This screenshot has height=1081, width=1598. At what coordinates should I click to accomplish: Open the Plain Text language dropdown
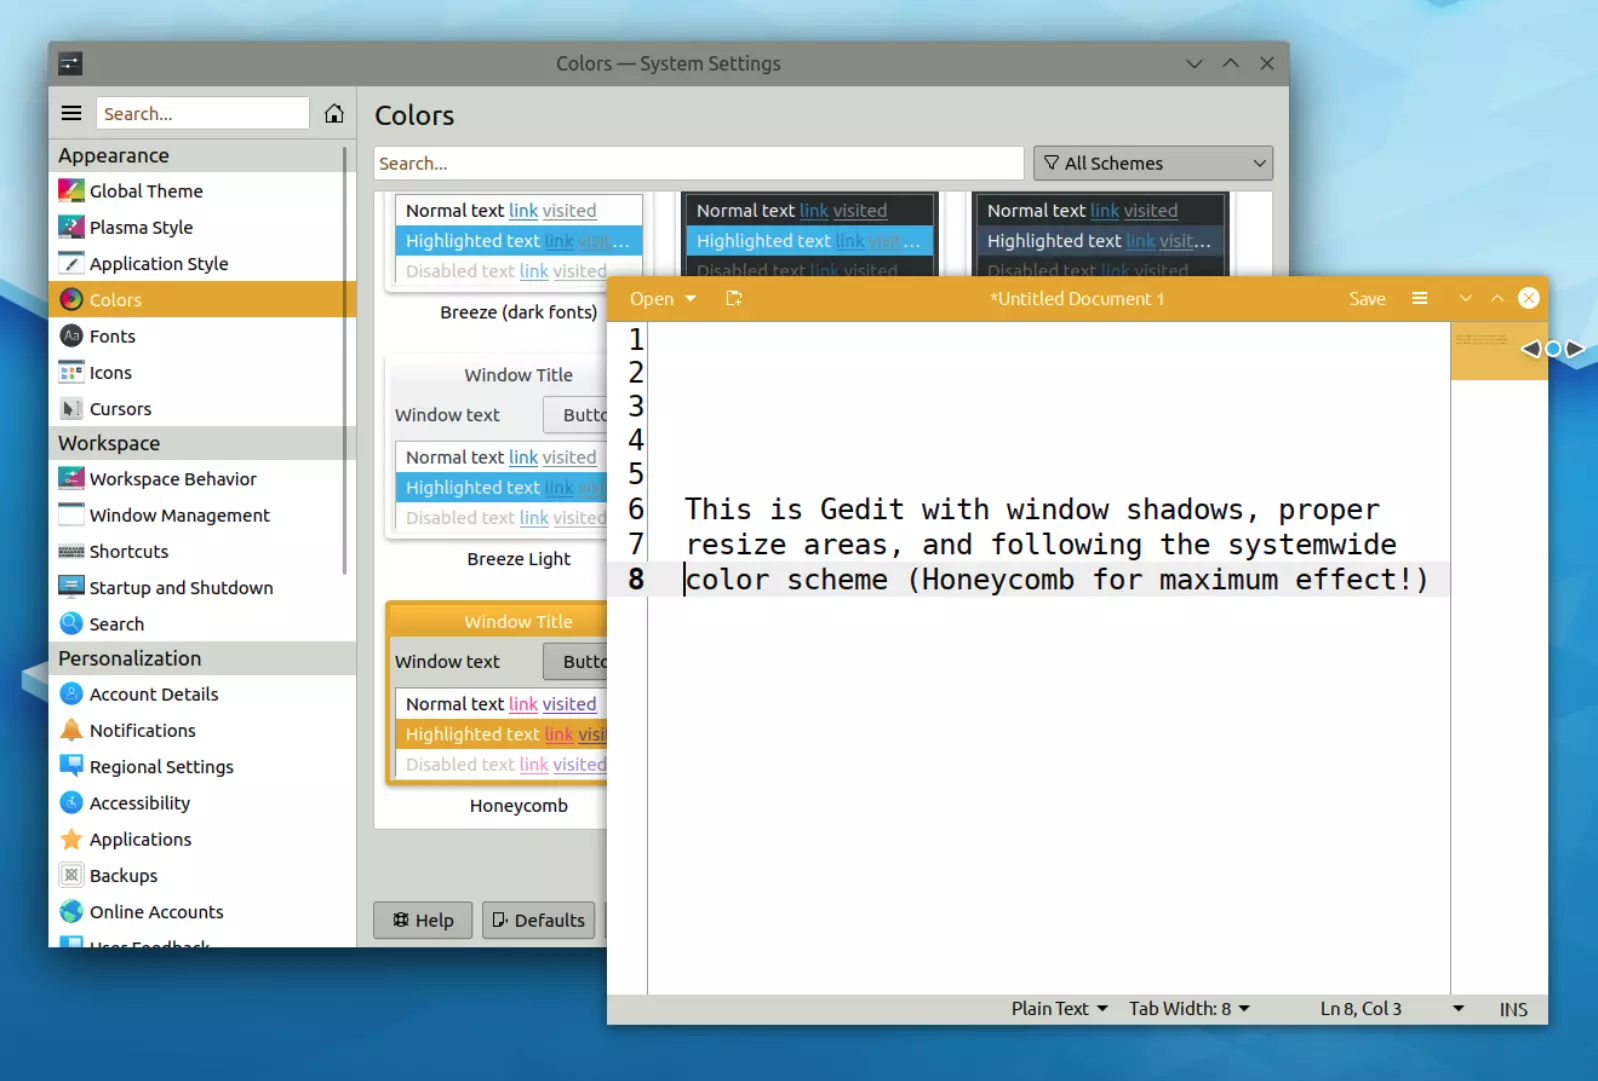tap(1059, 1009)
